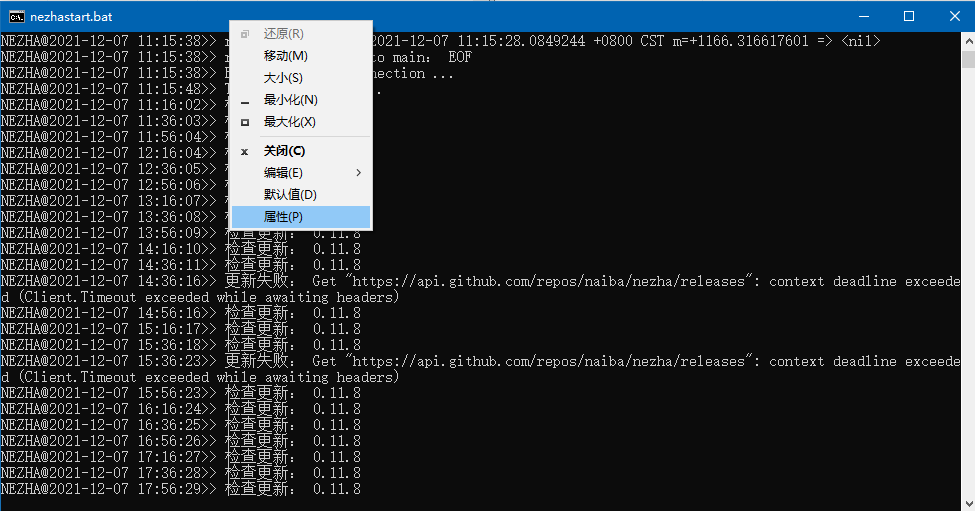Open 属性(P) properties entry
Image resolution: width=975 pixels, height=511 pixels.
tap(301, 217)
